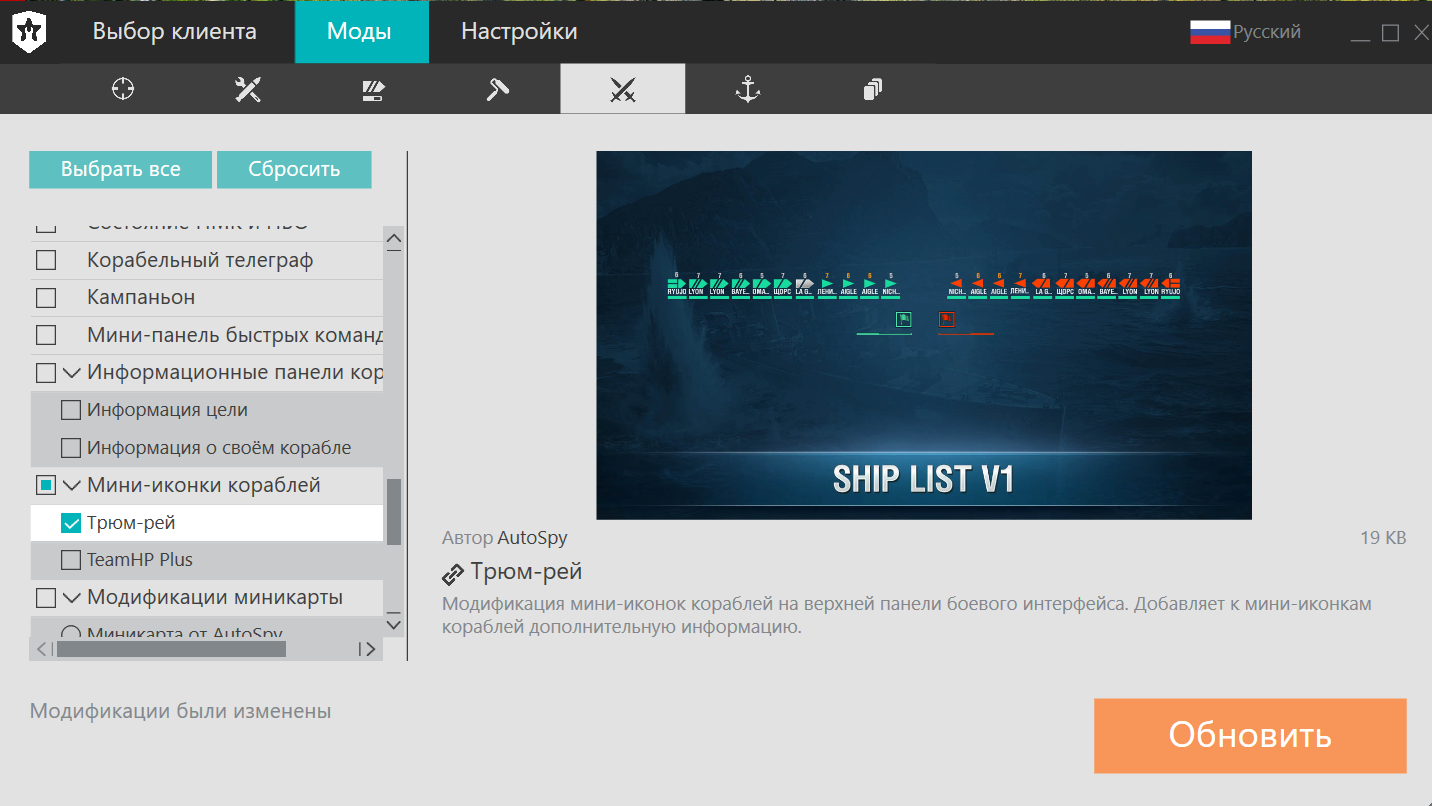Collapse the Информационные панели group

point(71,373)
